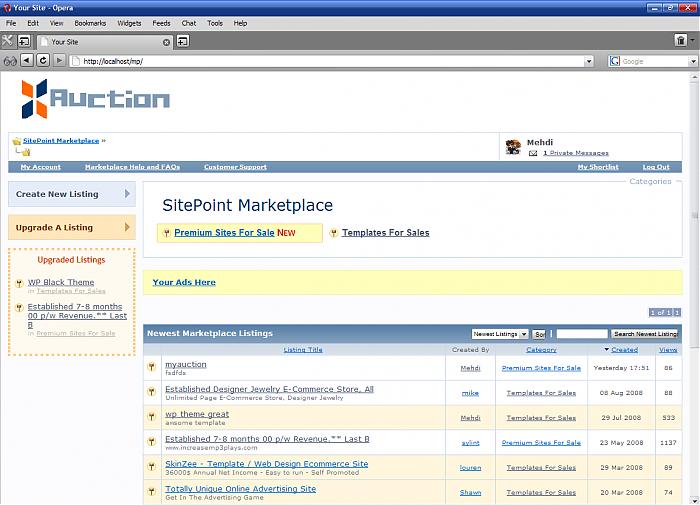Close the Your Site tab
700x505 pixels.
tap(166, 42)
